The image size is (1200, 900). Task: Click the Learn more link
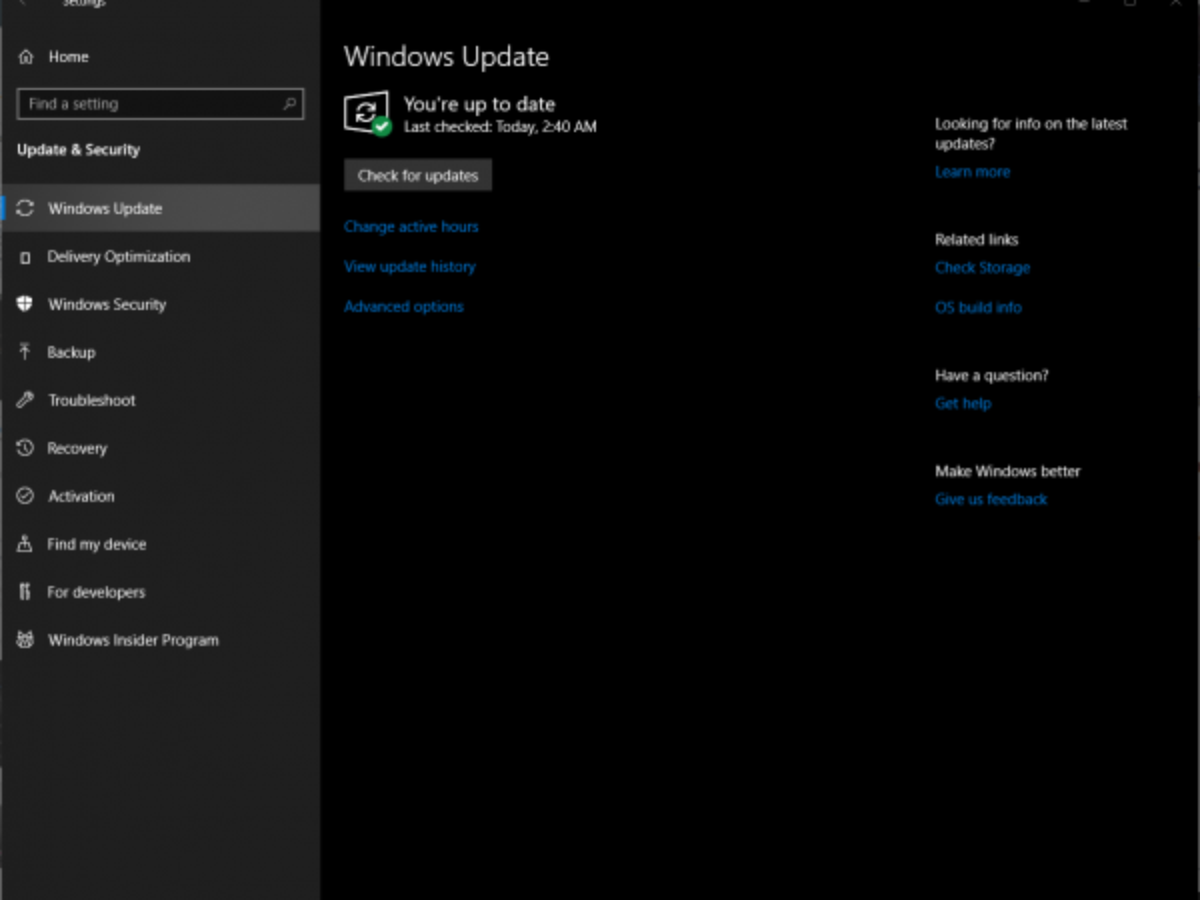tap(972, 172)
